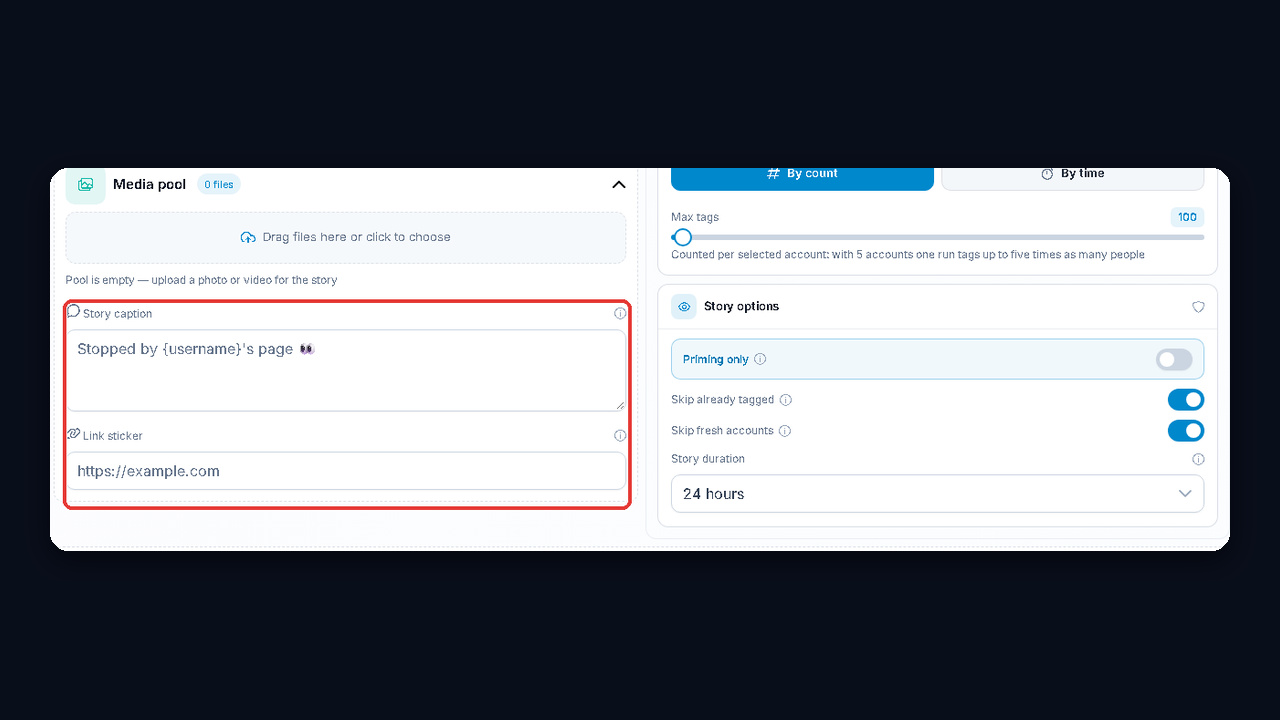Click the heart icon in Story options header
The image size is (1280, 720).
coord(1198,307)
